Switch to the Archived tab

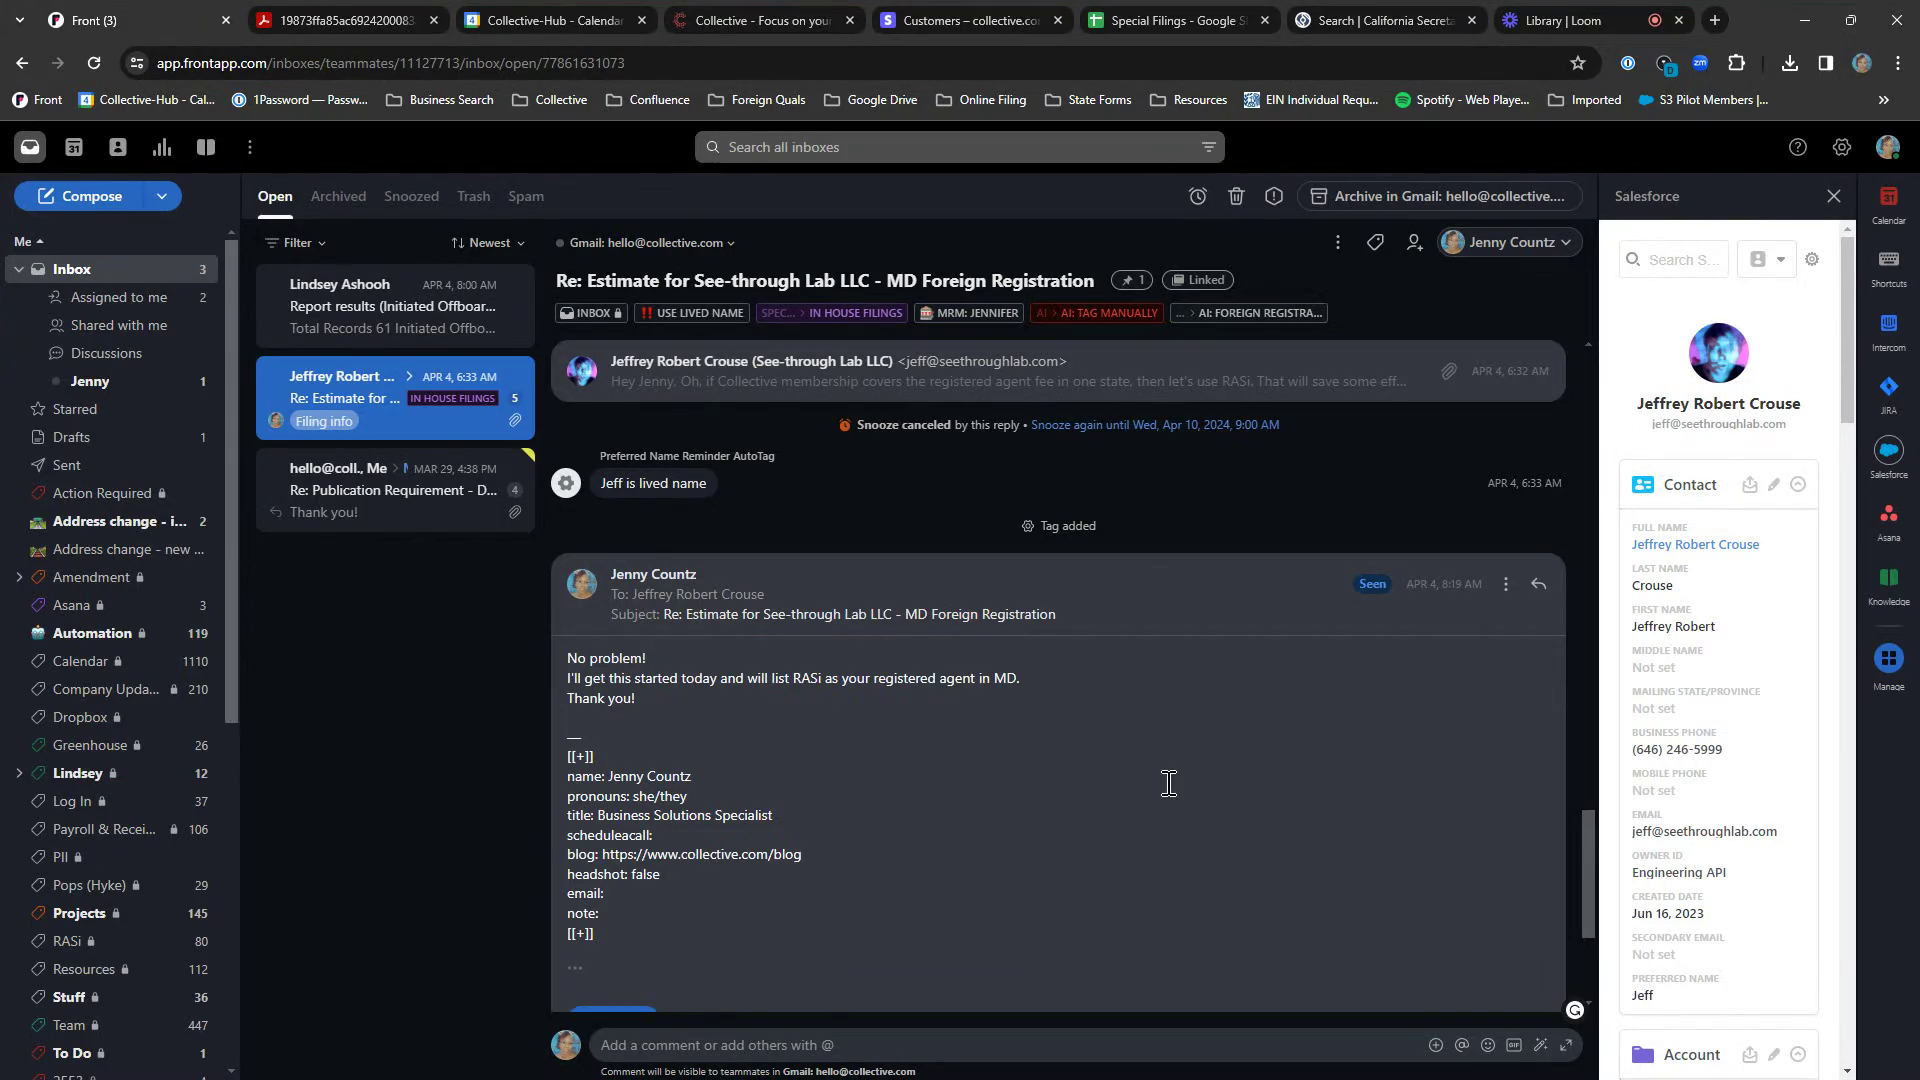338,196
